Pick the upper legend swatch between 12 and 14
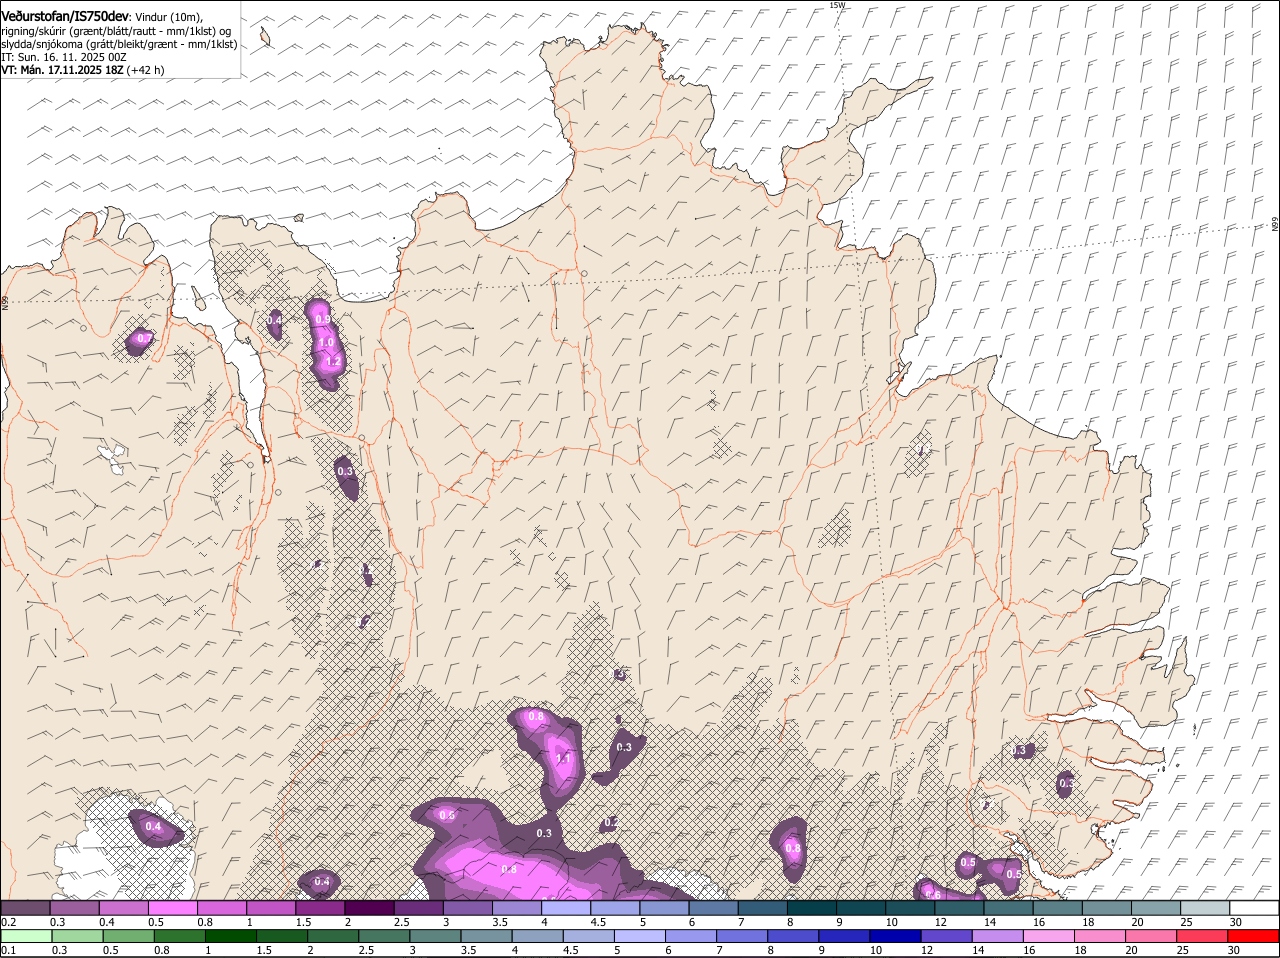Image resolution: width=1280 pixels, height=958 pixels. (959, 908)
